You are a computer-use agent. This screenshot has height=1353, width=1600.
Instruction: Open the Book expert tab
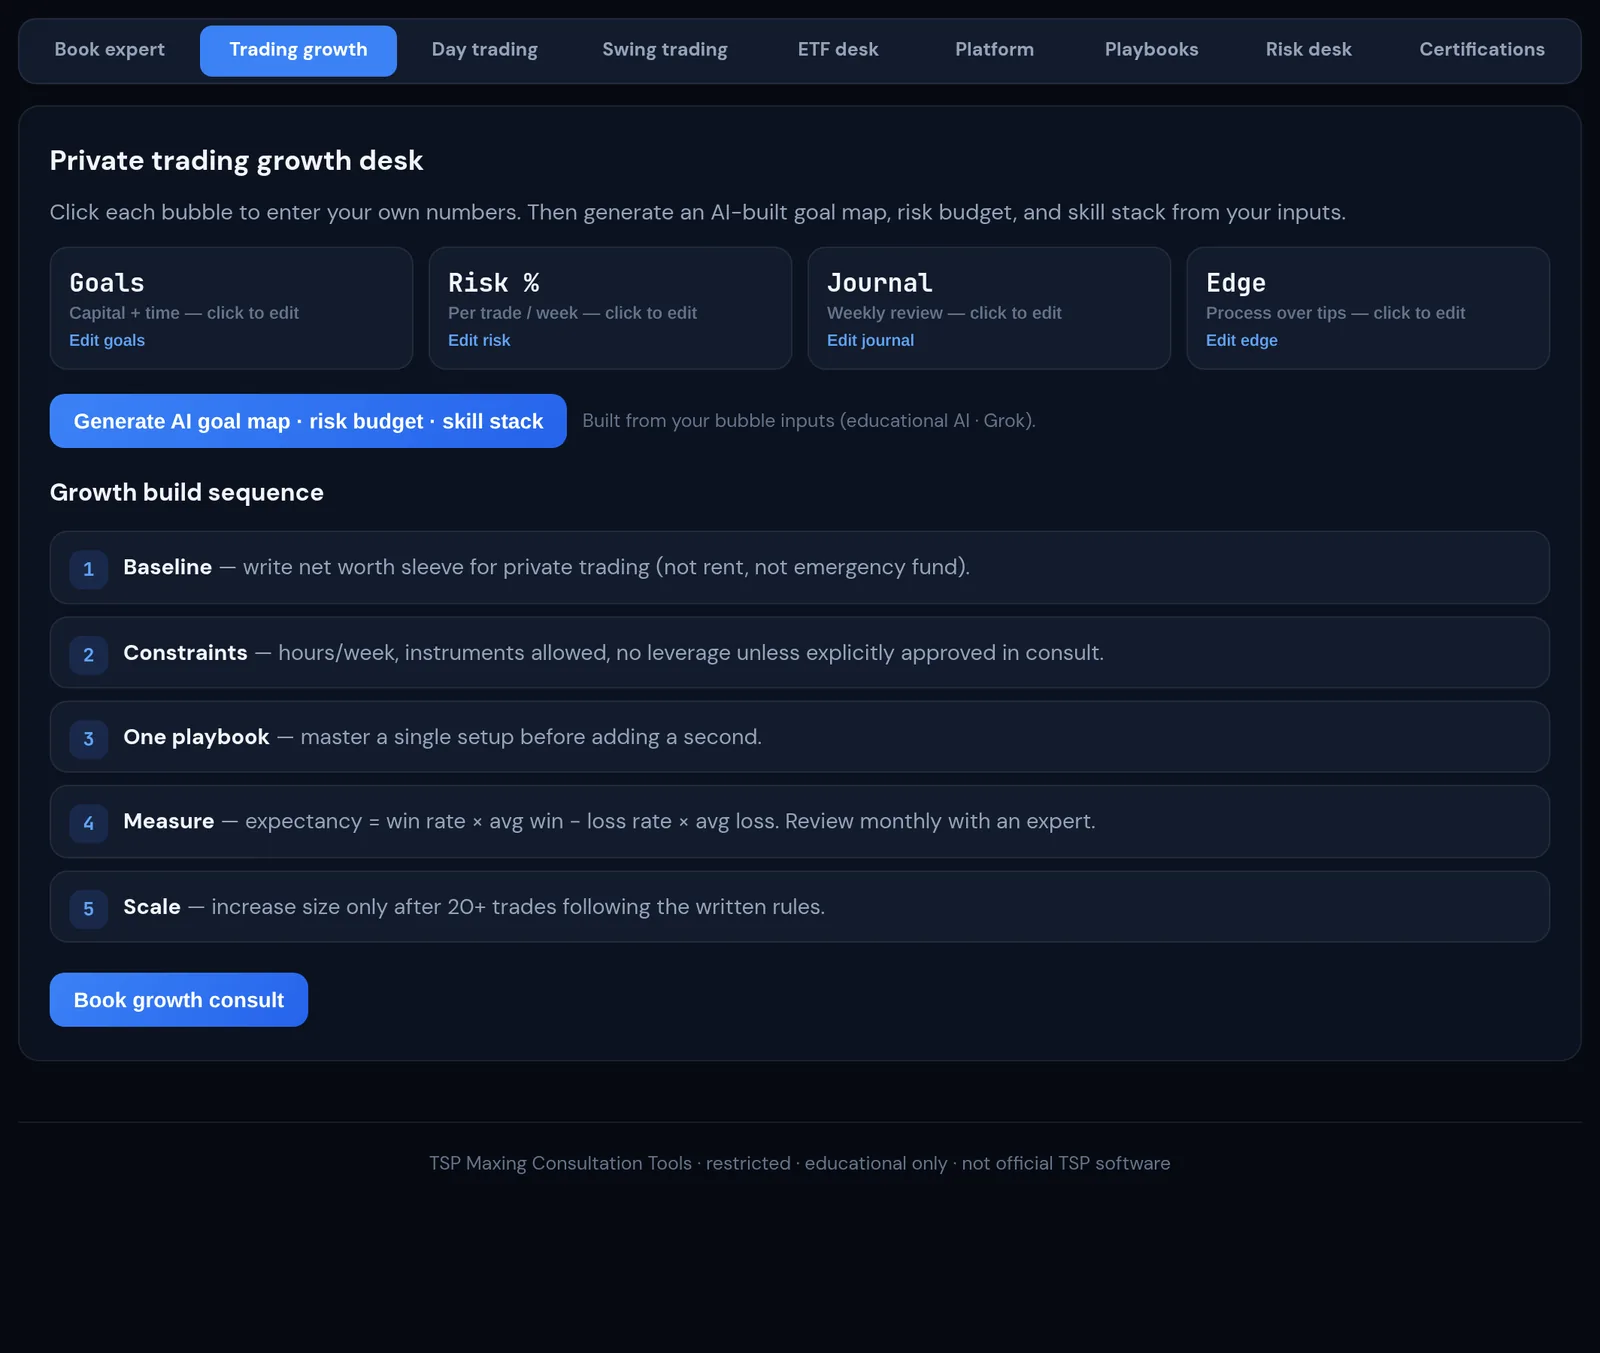tap(109, 50)
